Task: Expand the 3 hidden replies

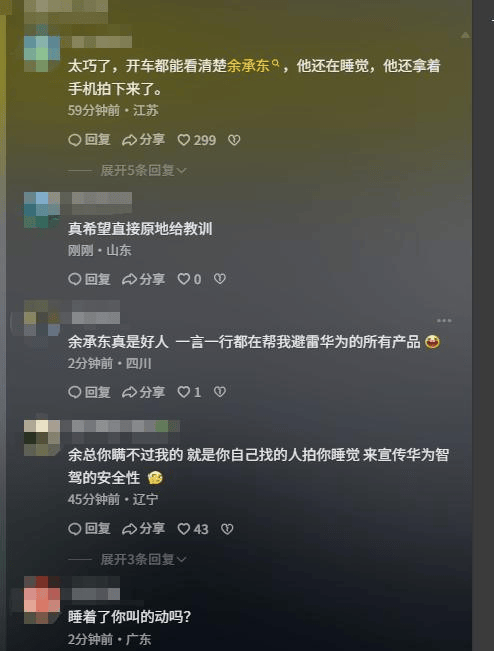Action: (x=143, y=559)
